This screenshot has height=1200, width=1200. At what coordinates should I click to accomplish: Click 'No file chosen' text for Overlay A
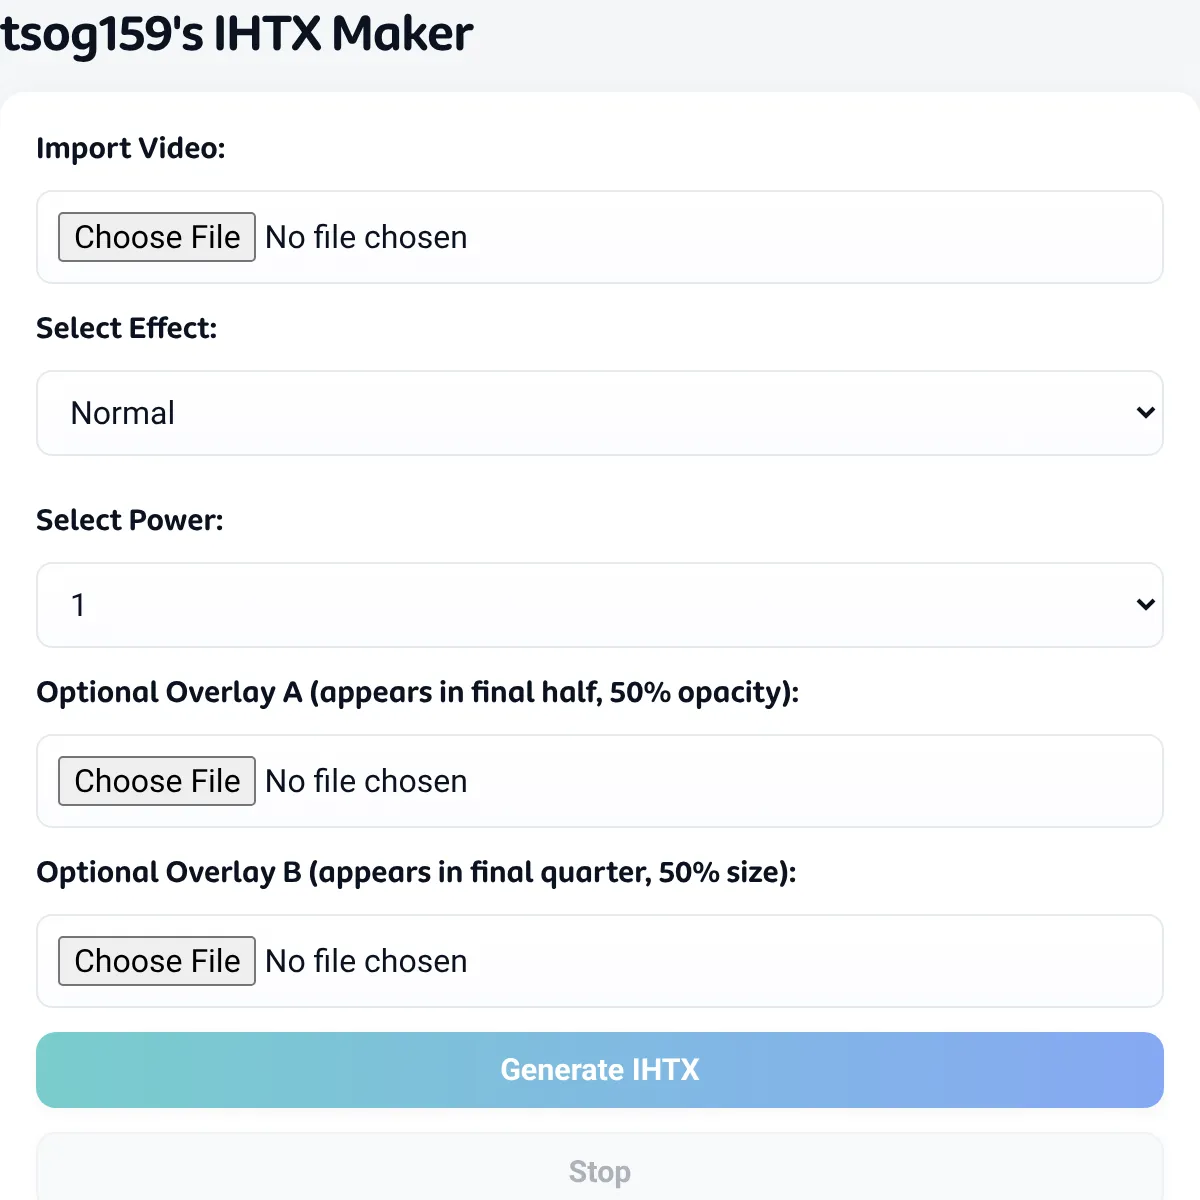click(x=366, y=781)
